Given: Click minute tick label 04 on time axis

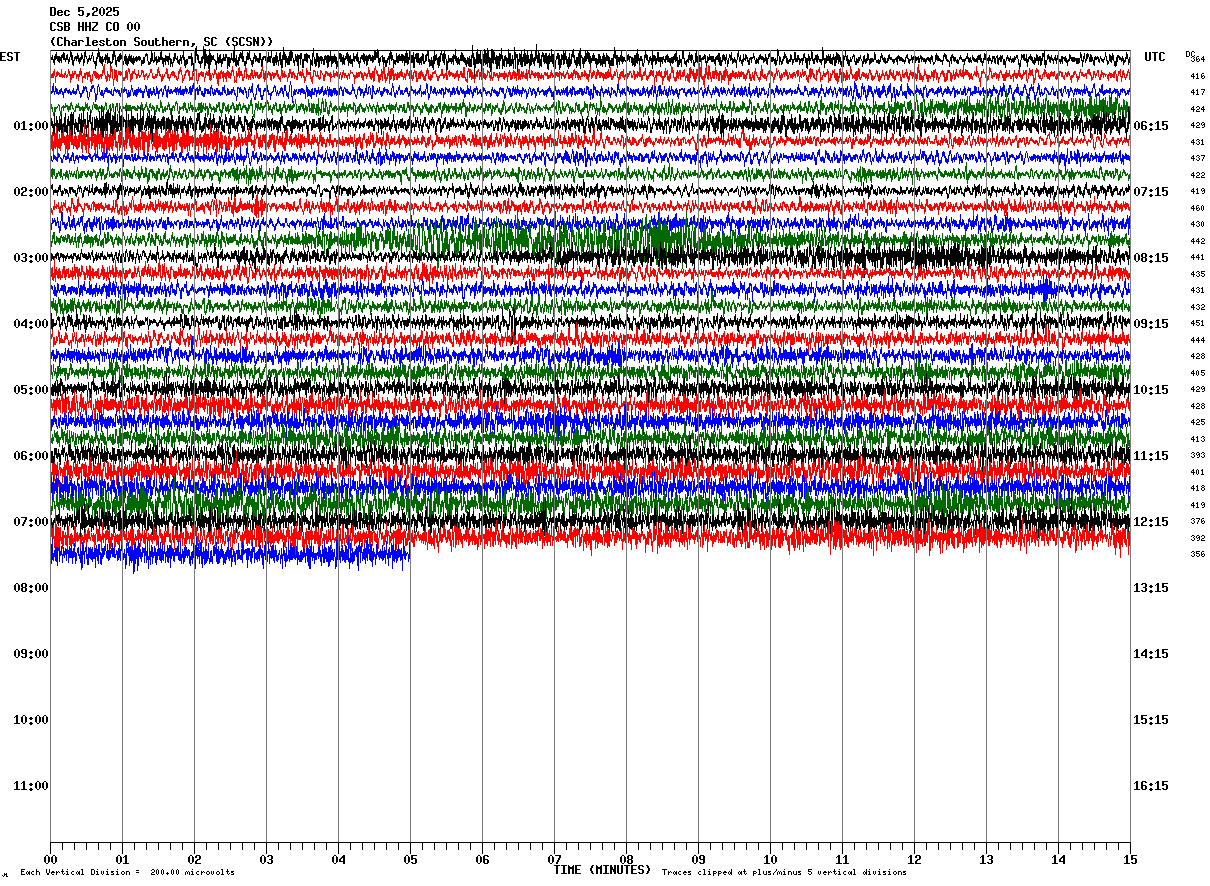Looking at the screenshot, I should tap(338, 859).
